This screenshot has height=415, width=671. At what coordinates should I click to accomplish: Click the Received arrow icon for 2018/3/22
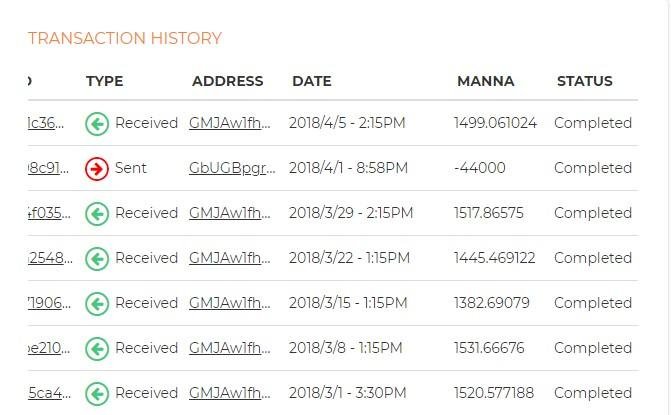[97, 258]
